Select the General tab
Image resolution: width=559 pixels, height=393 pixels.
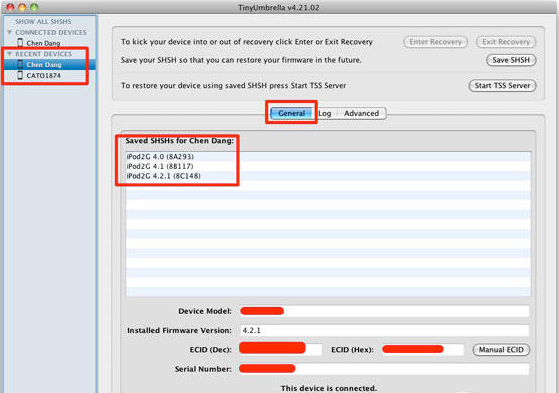click(292, 113)
